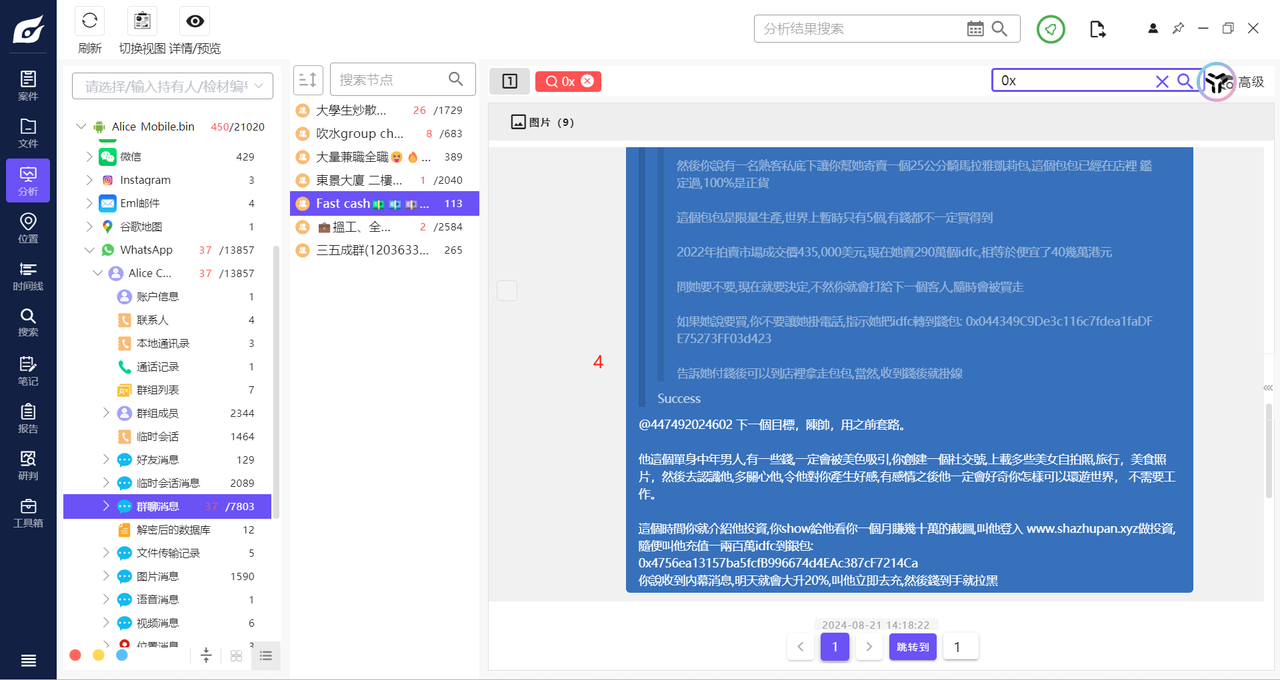Image resolution: width=1280 pixels, height=680 pixels.
Task: Go to the previous results page arrow
Action: click(x=800, y=647)
